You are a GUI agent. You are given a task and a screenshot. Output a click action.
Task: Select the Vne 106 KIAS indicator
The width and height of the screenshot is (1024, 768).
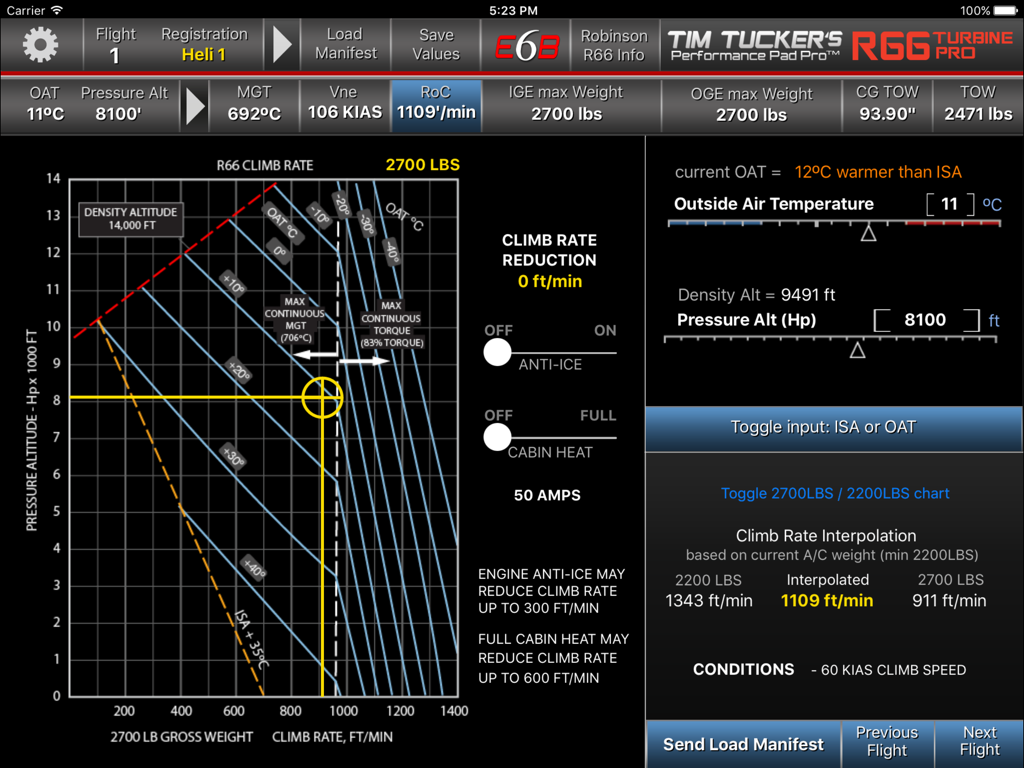point(344,106)
